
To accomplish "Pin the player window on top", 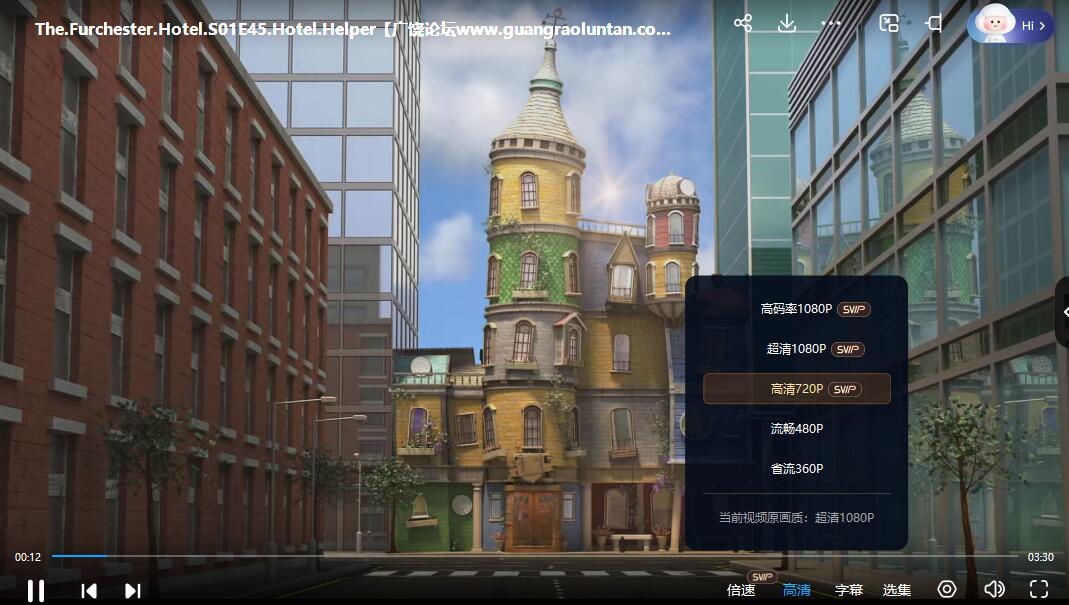I will point(933,23).
